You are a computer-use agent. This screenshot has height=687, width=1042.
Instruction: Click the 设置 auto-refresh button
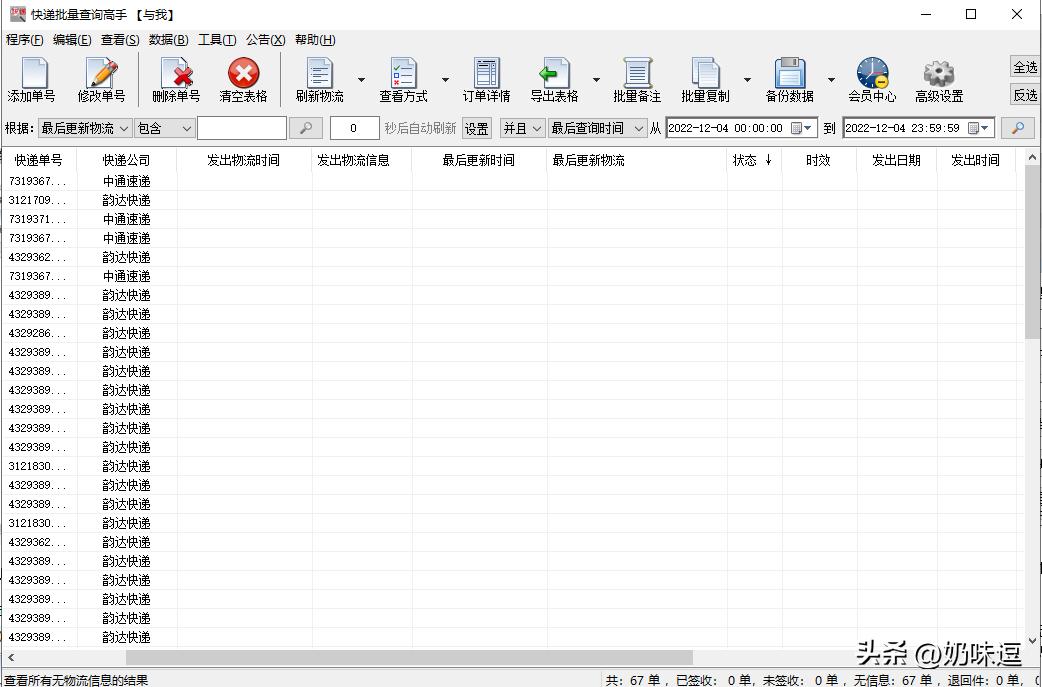point(476,128)
